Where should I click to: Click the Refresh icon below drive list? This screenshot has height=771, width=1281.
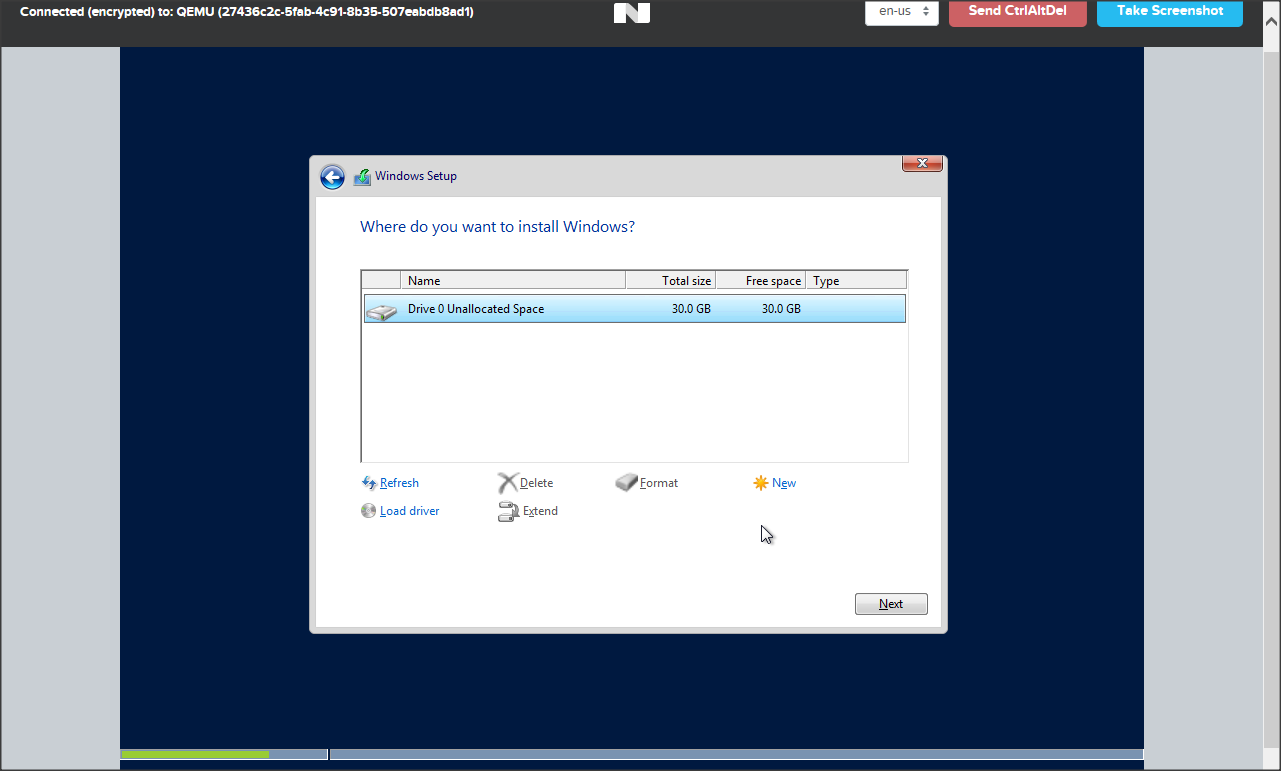[368, 483]
